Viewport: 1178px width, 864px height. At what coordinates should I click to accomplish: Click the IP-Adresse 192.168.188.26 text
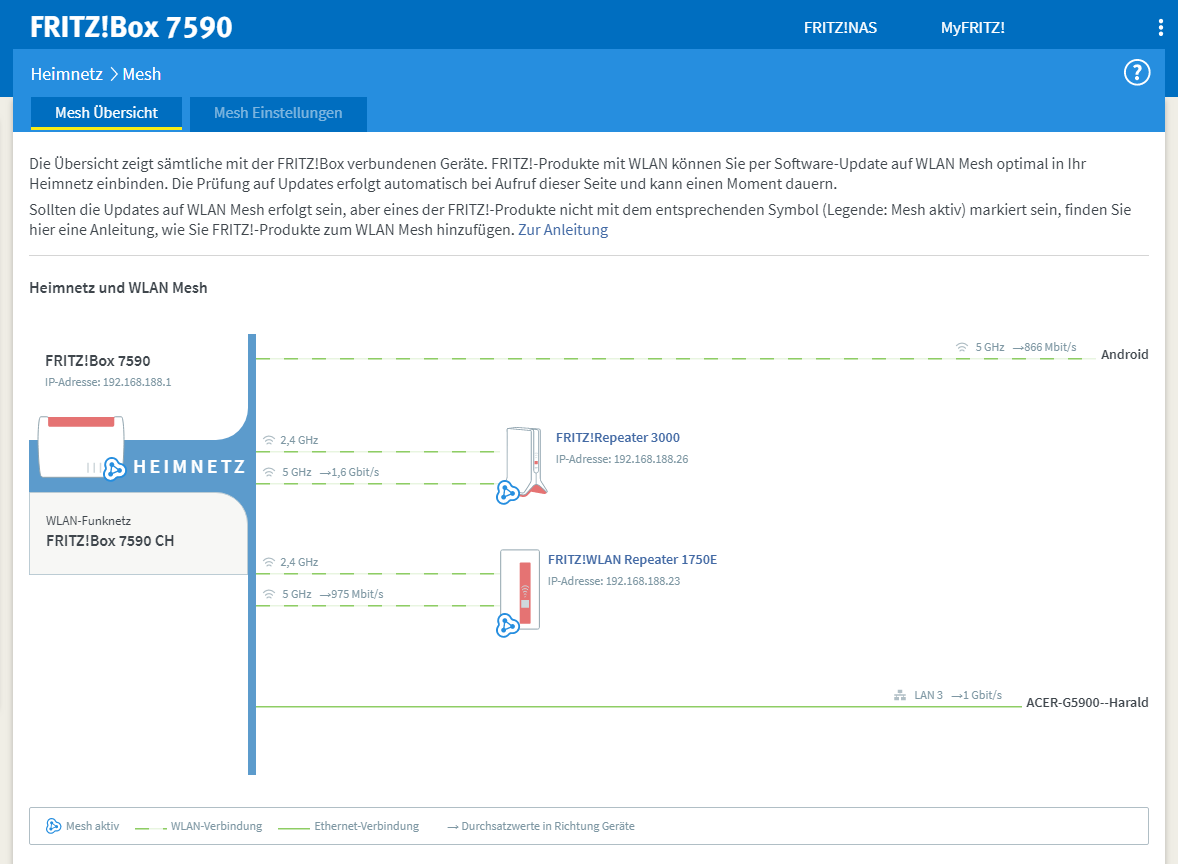(621, 459)
